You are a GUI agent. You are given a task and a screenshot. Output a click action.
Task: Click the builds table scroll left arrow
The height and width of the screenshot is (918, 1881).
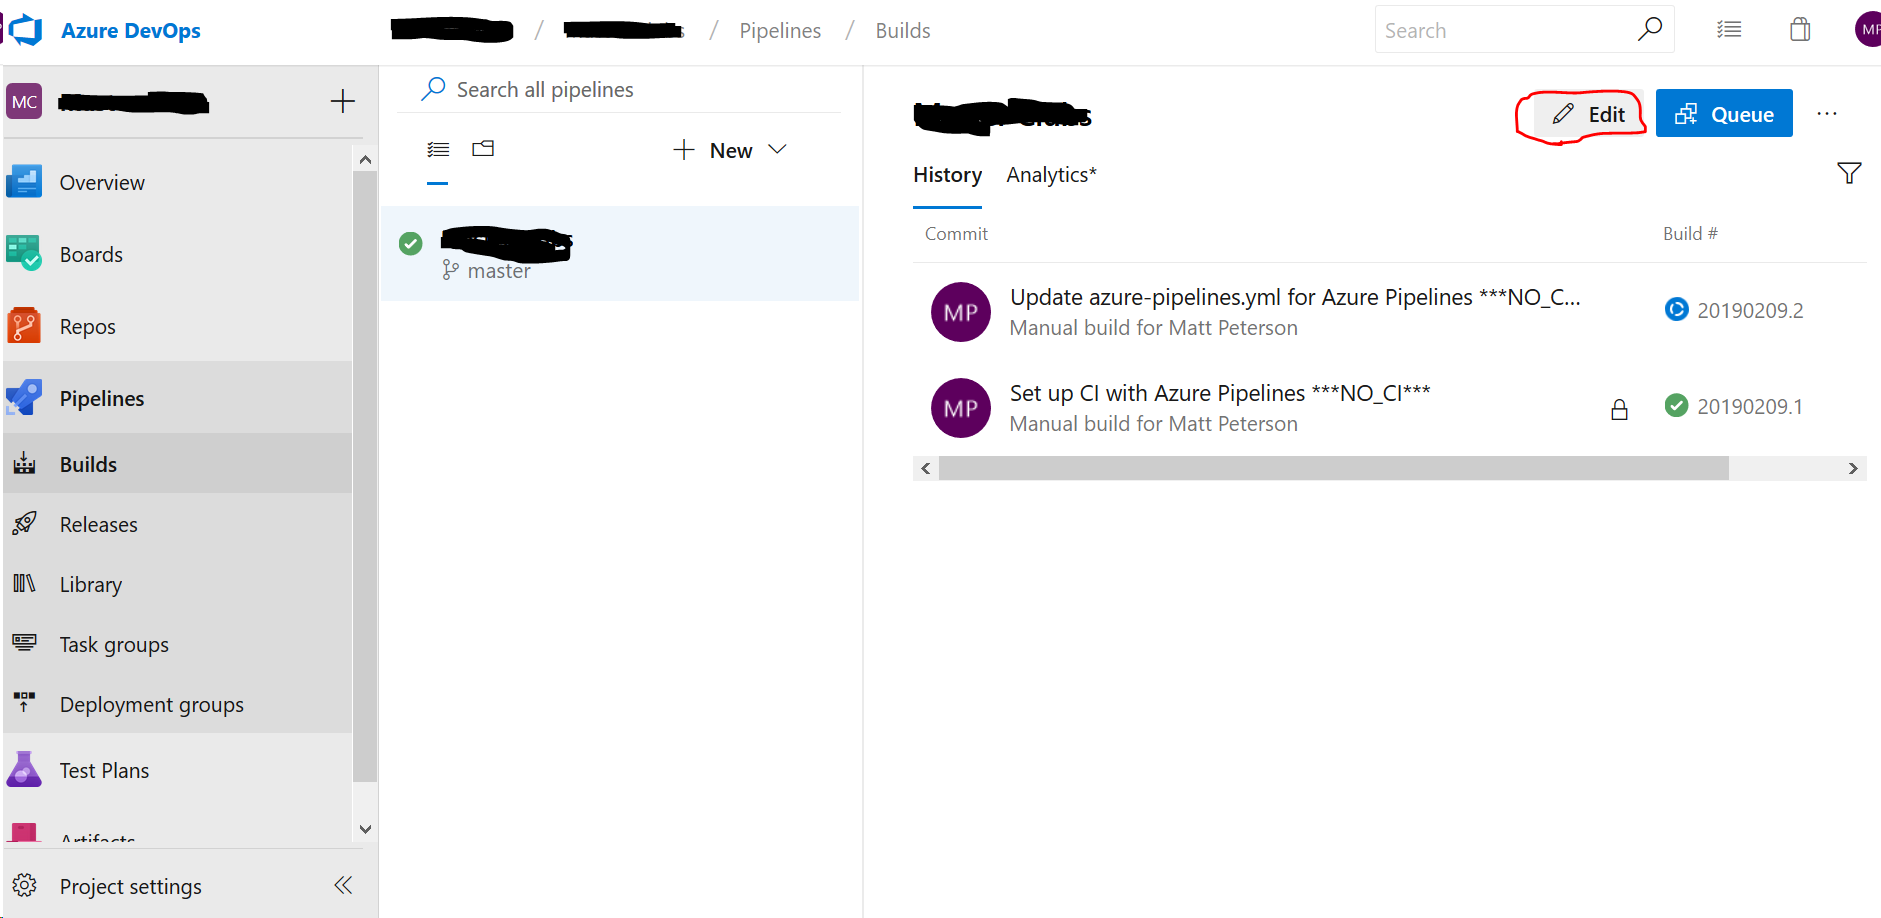tap(926, 468)
